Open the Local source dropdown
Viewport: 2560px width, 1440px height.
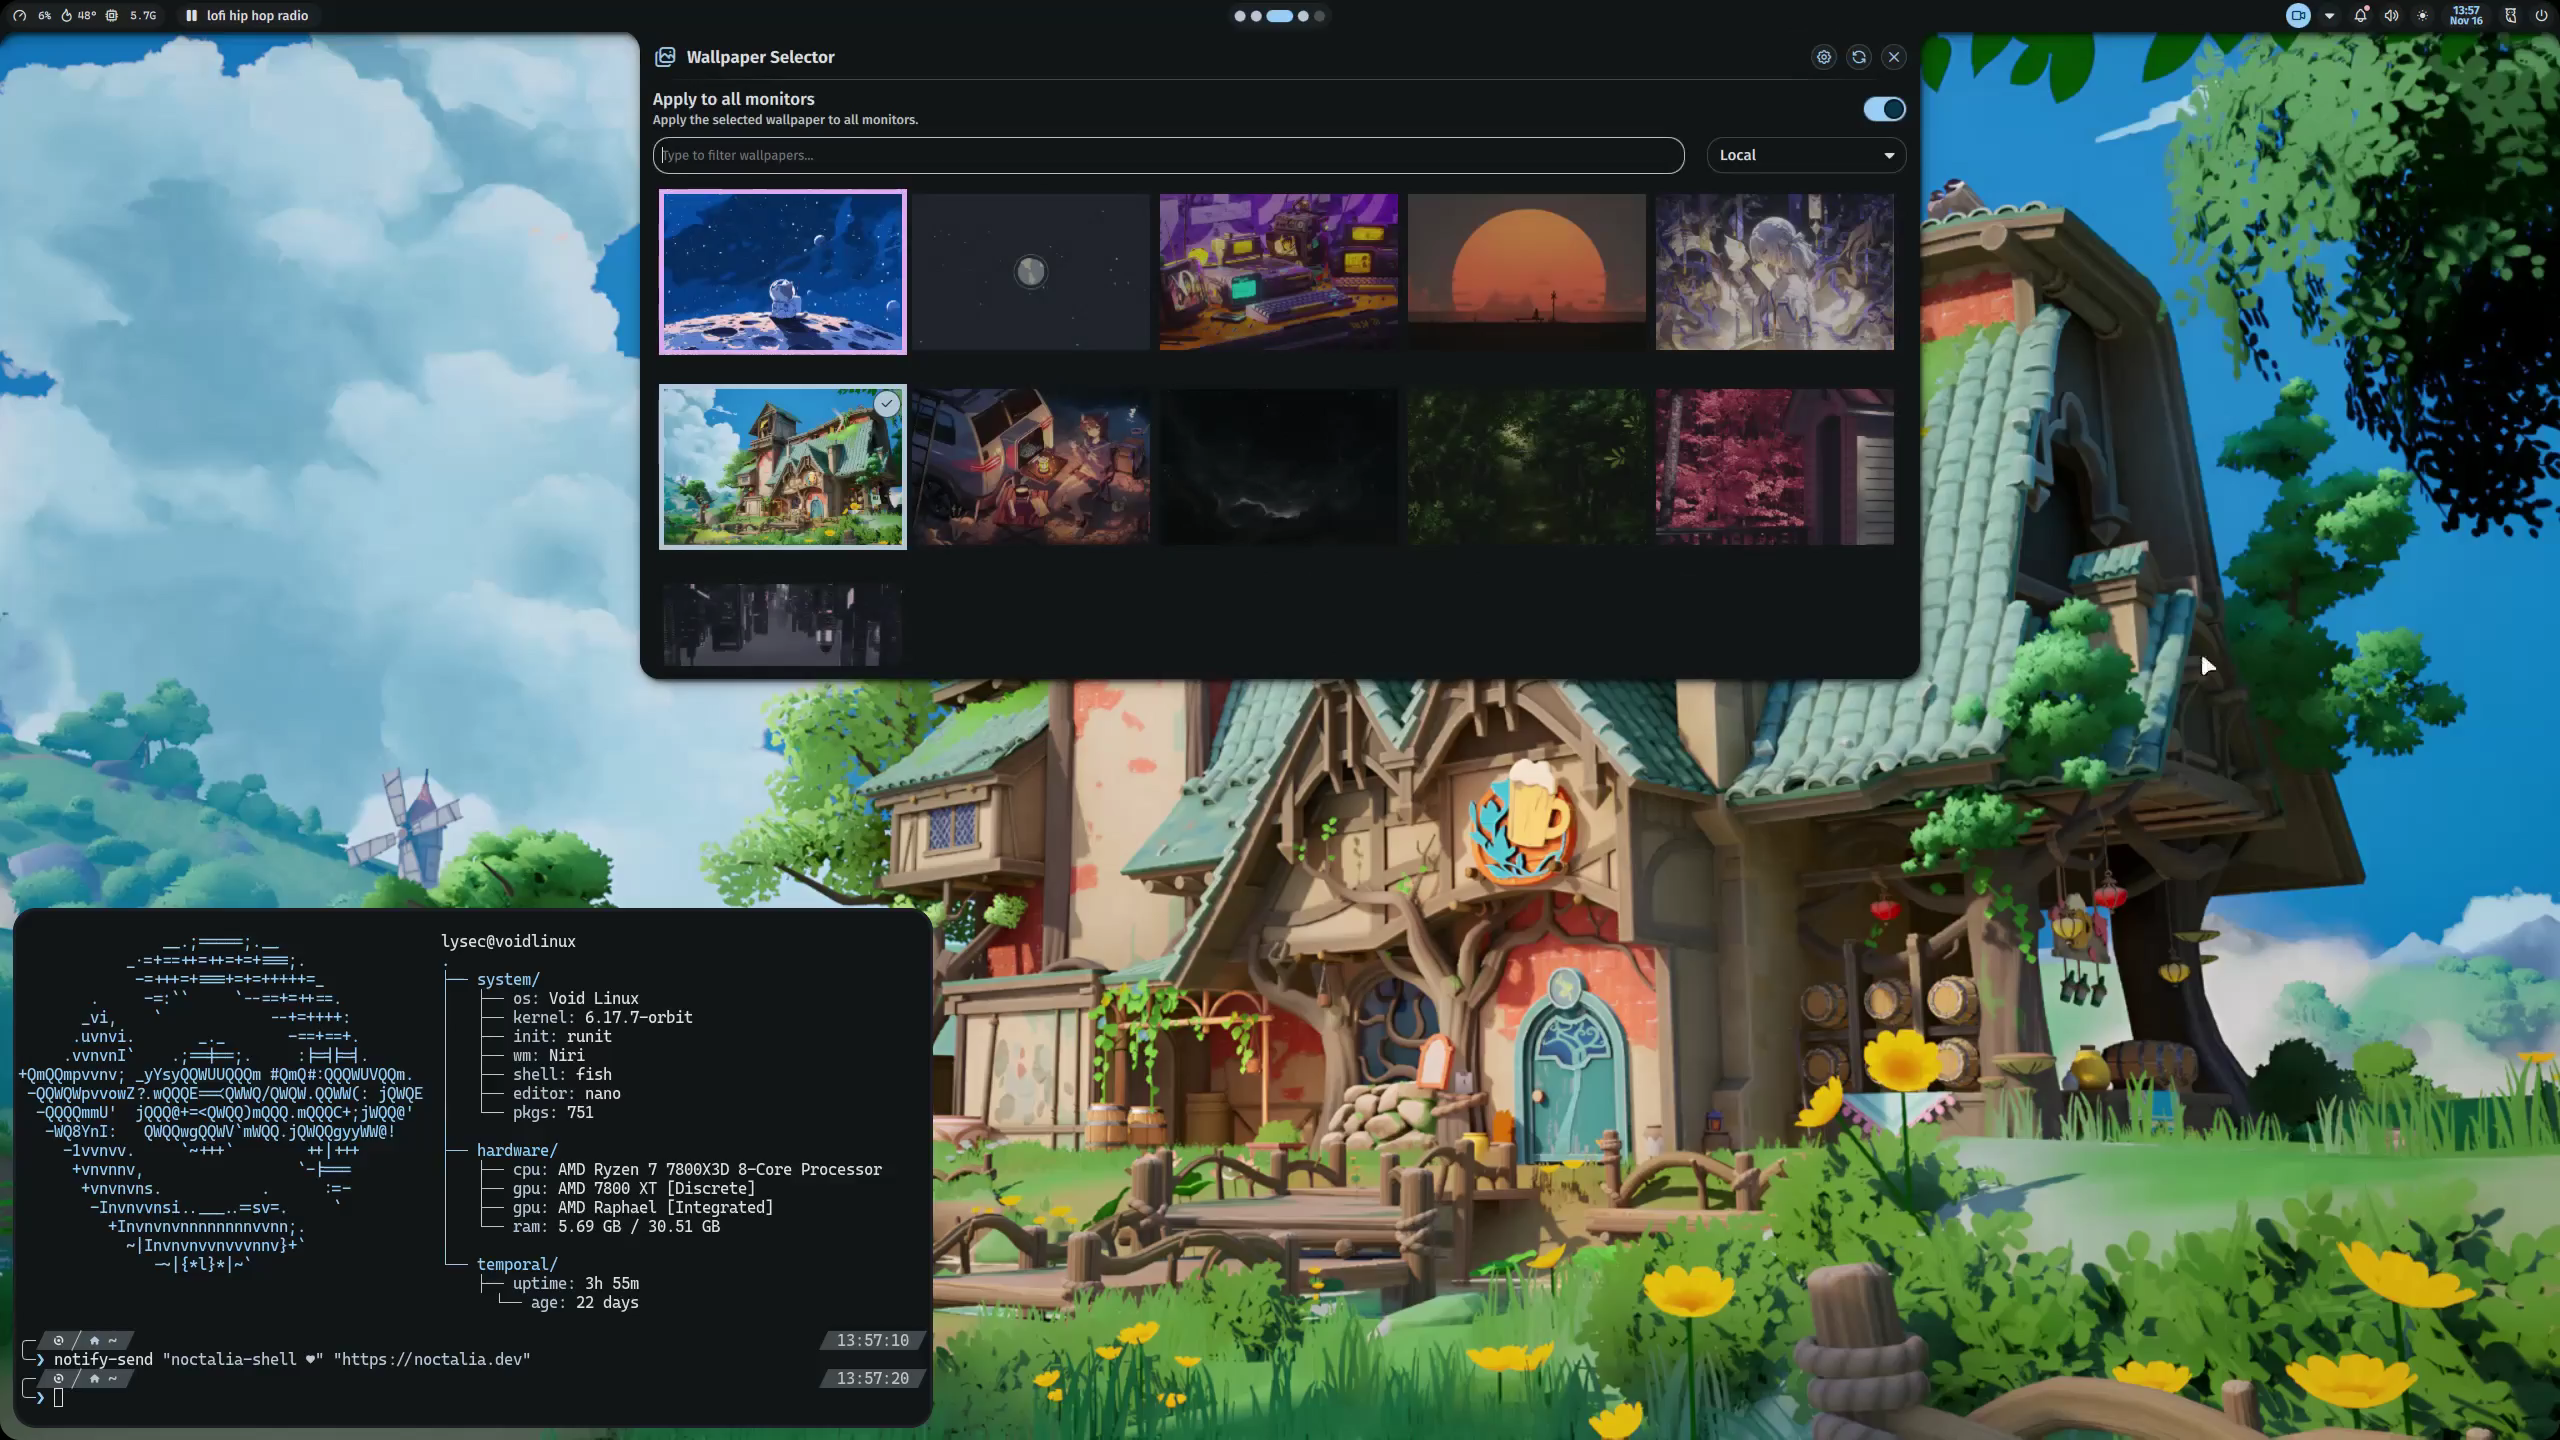point(1805,155)
